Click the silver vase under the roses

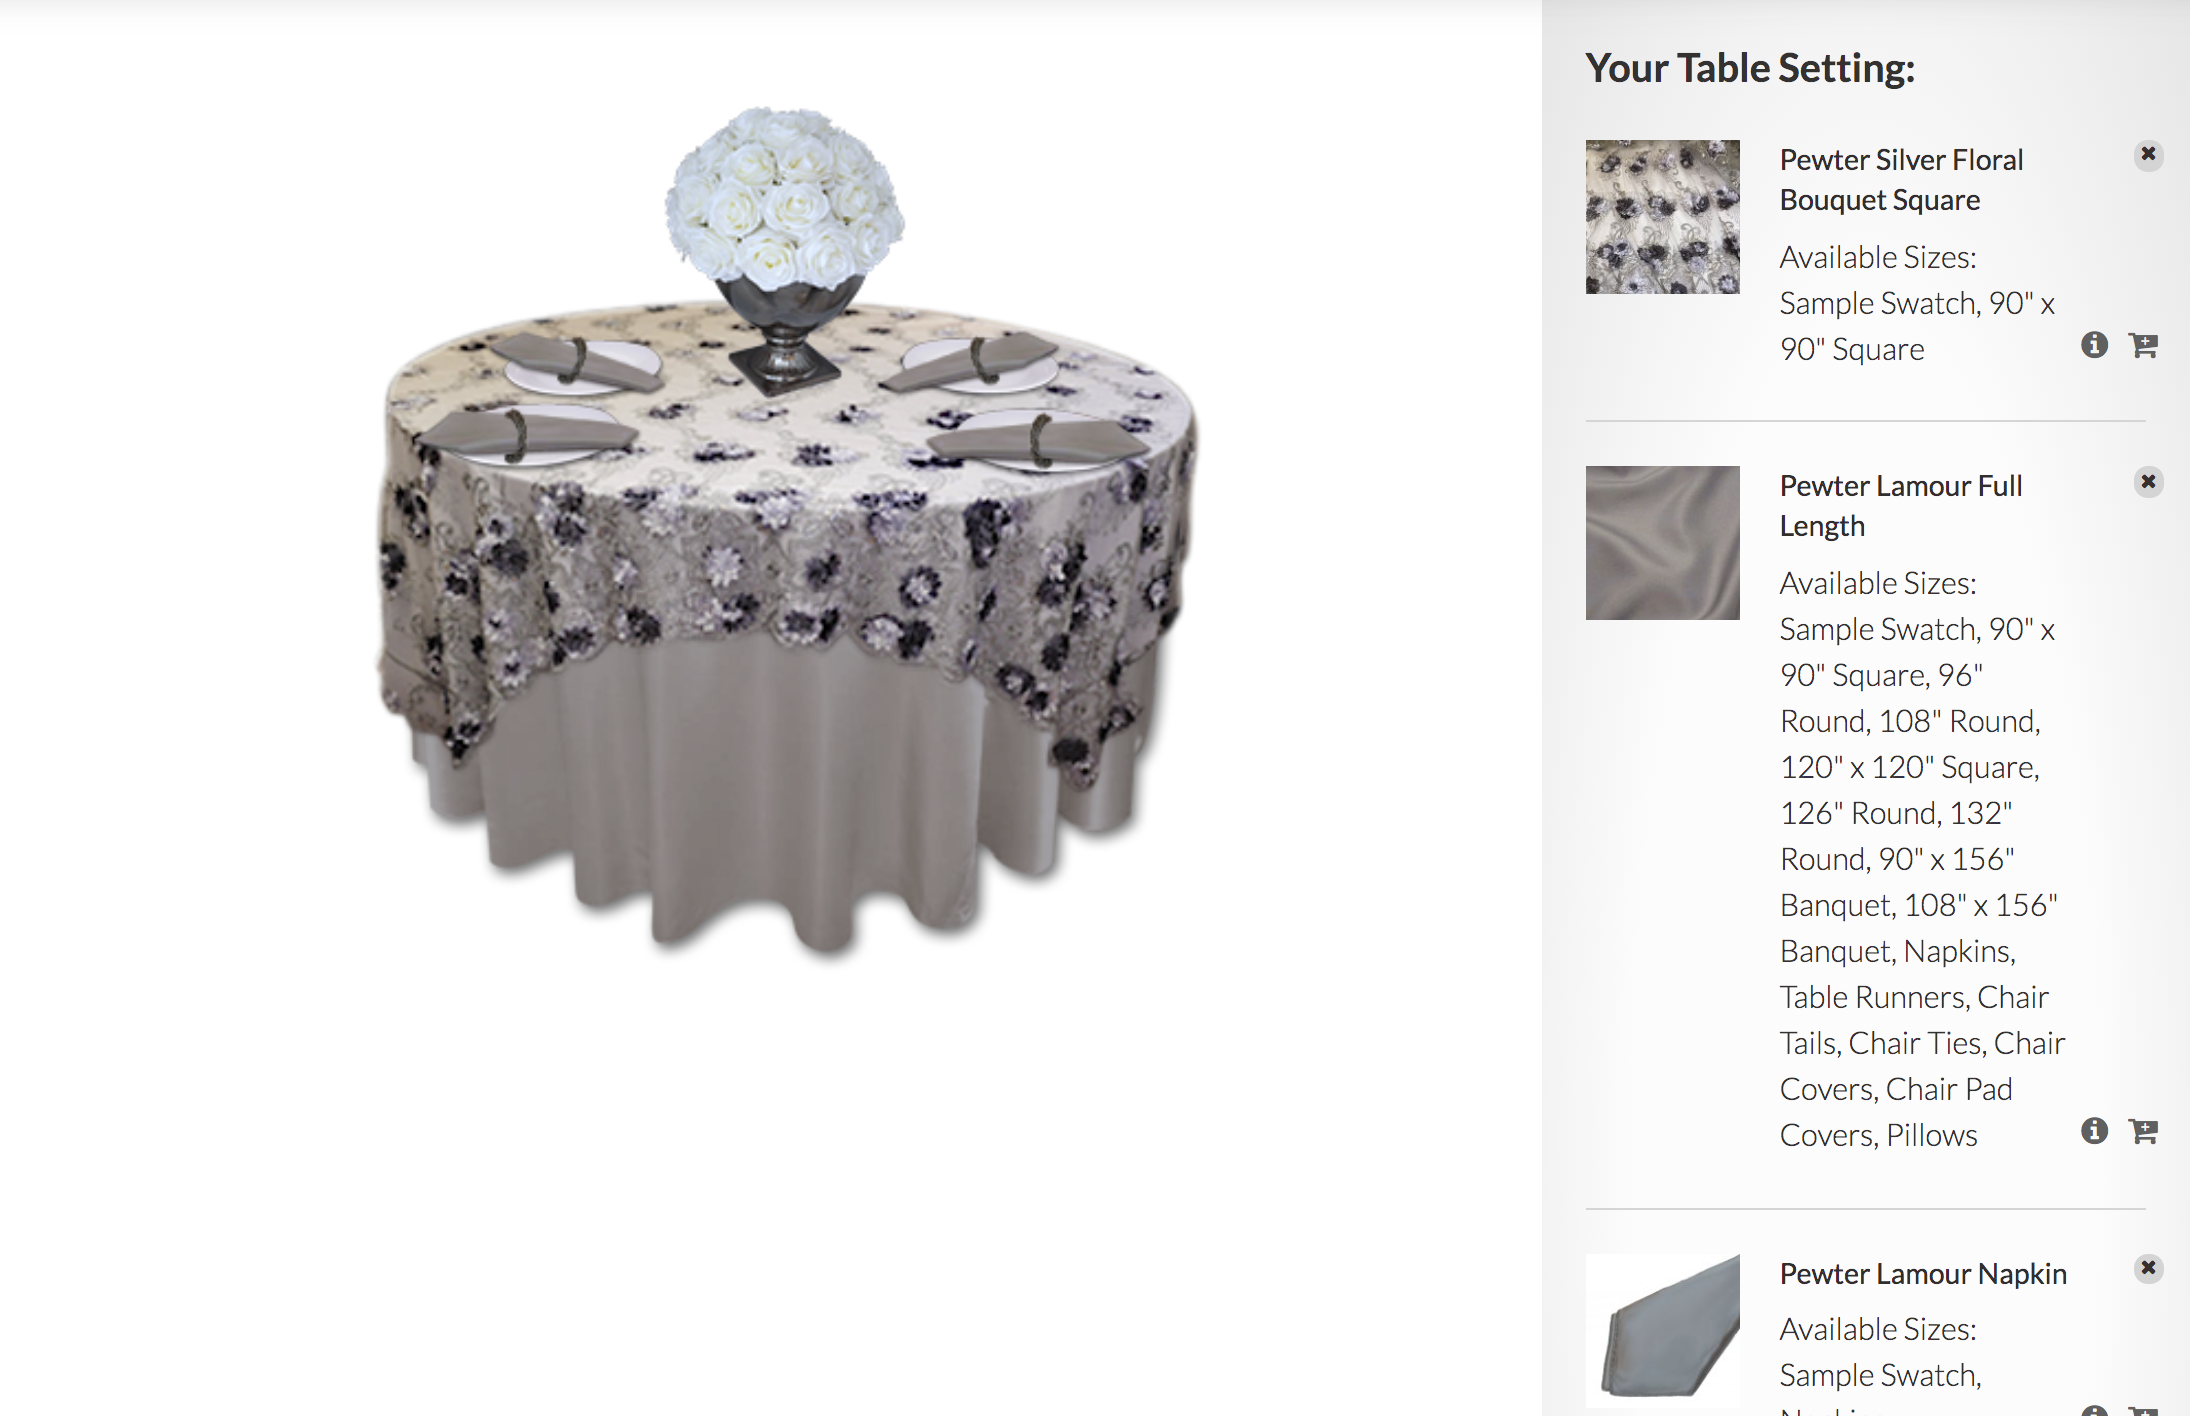tap(787, 335)
